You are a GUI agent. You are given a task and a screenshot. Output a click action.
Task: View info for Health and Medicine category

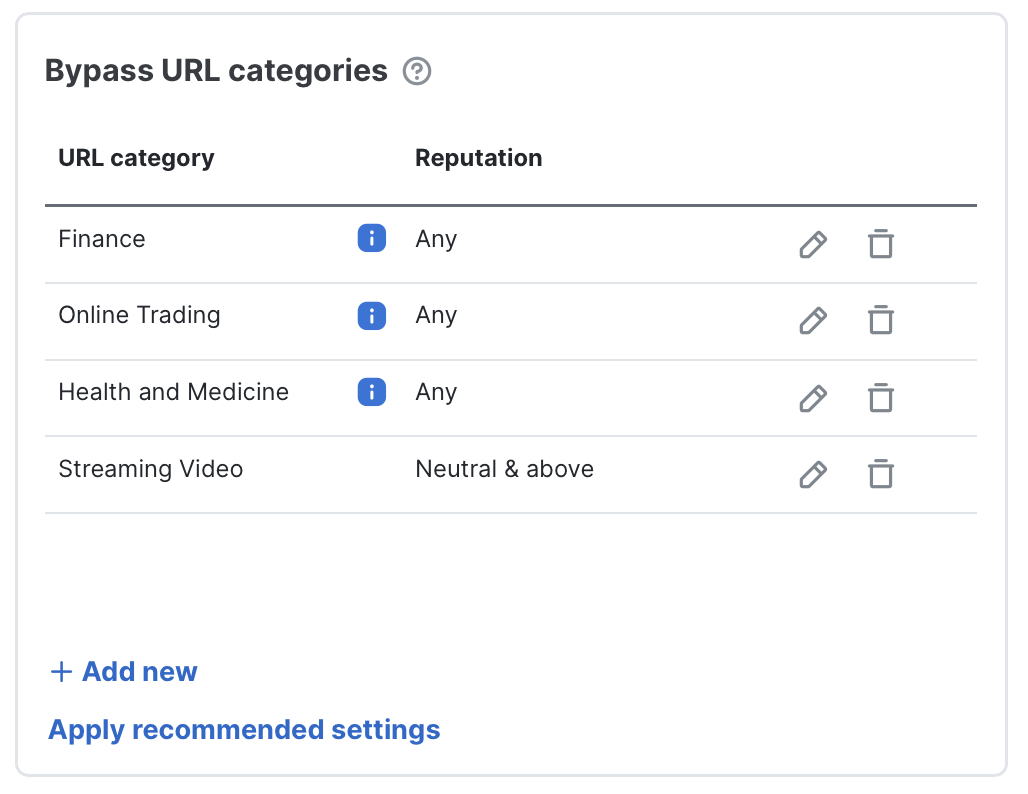click(370, 392)
